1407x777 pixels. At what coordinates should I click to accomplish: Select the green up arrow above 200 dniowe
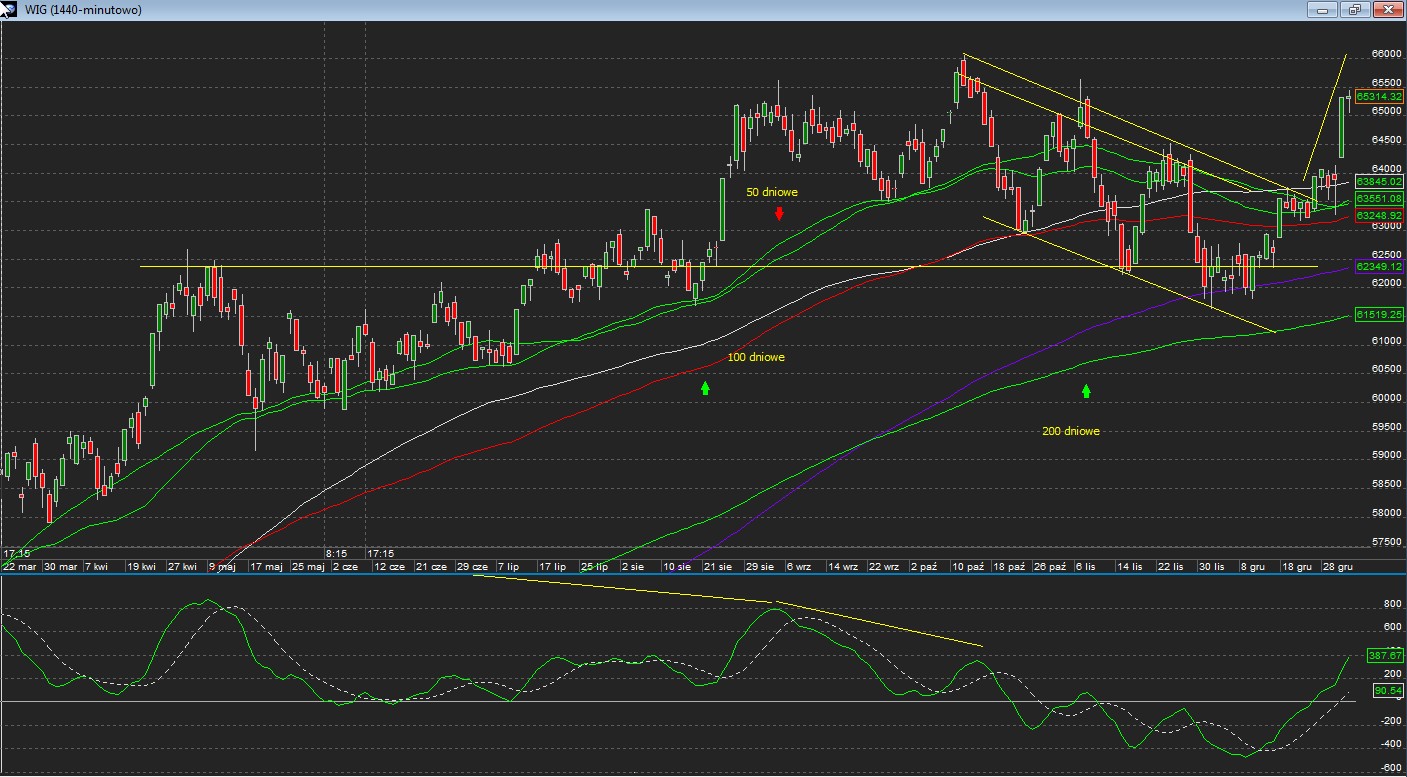[x=1086, y=391]
